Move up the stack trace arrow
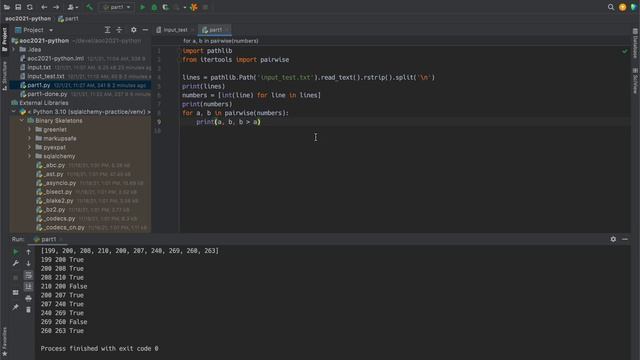This screenshot has width=640, height=360. coord(28,252)
